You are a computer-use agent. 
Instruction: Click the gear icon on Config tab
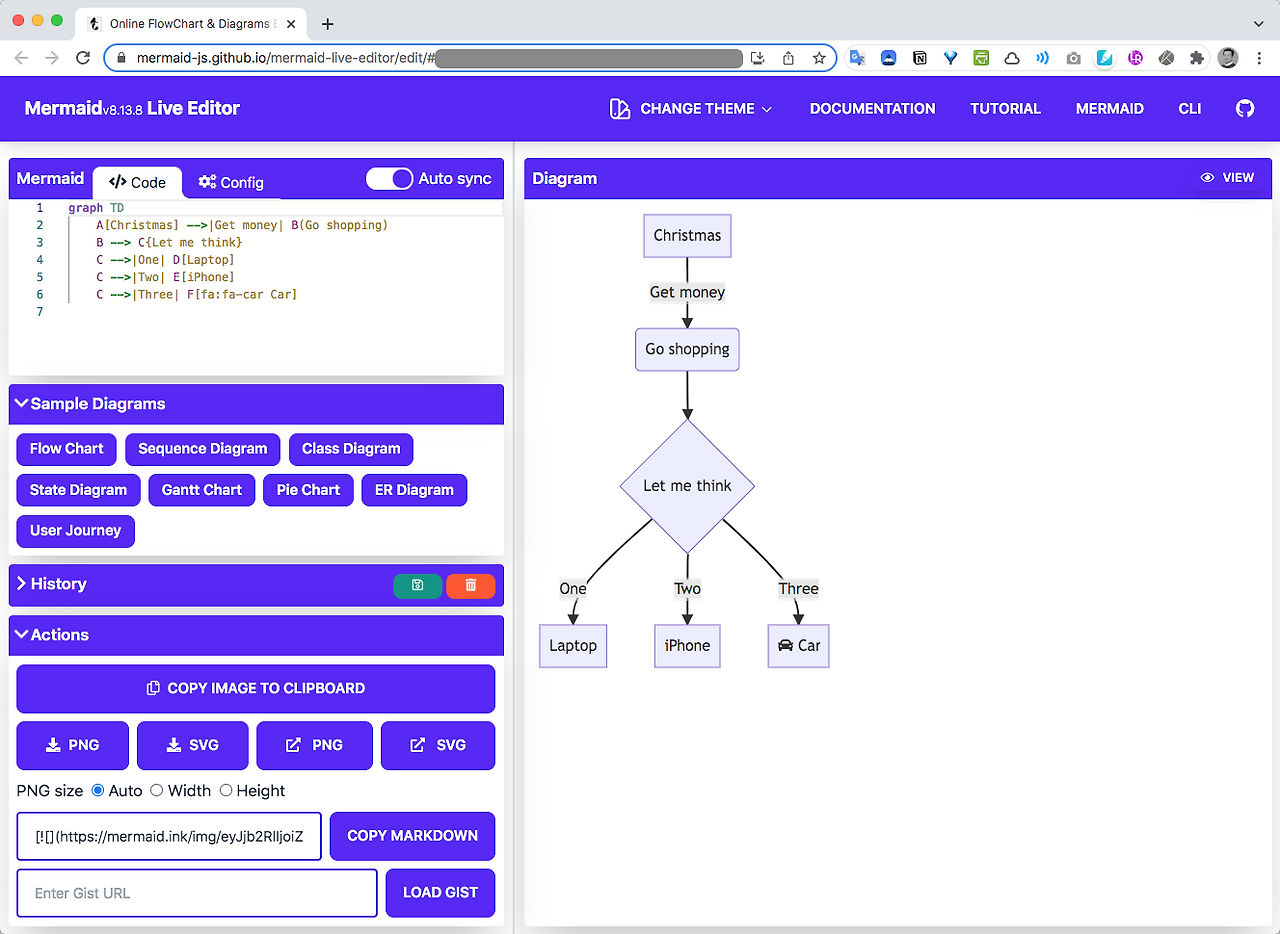click(x=207, y=182)
